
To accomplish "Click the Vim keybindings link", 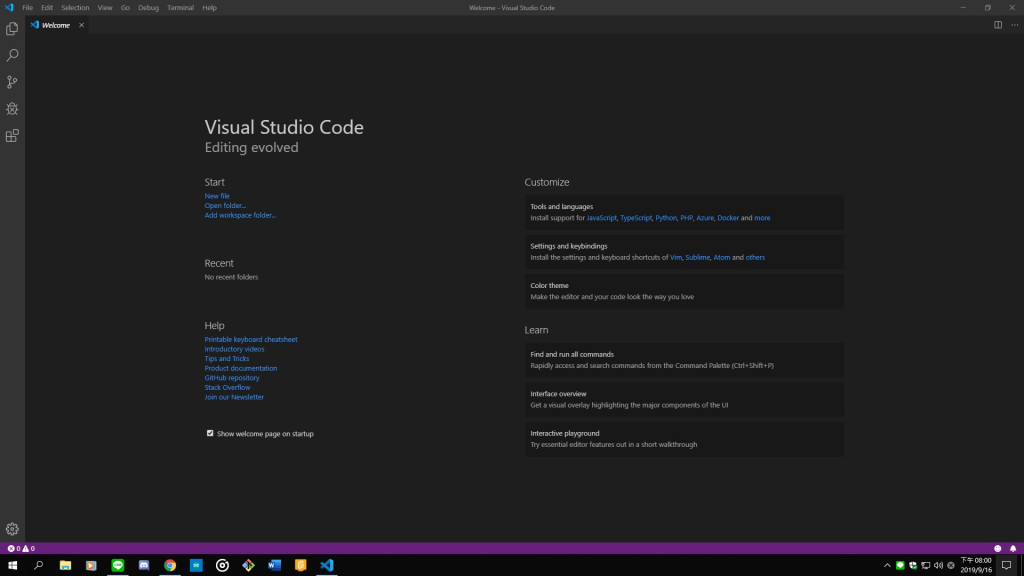I will [x=675, y=257].
